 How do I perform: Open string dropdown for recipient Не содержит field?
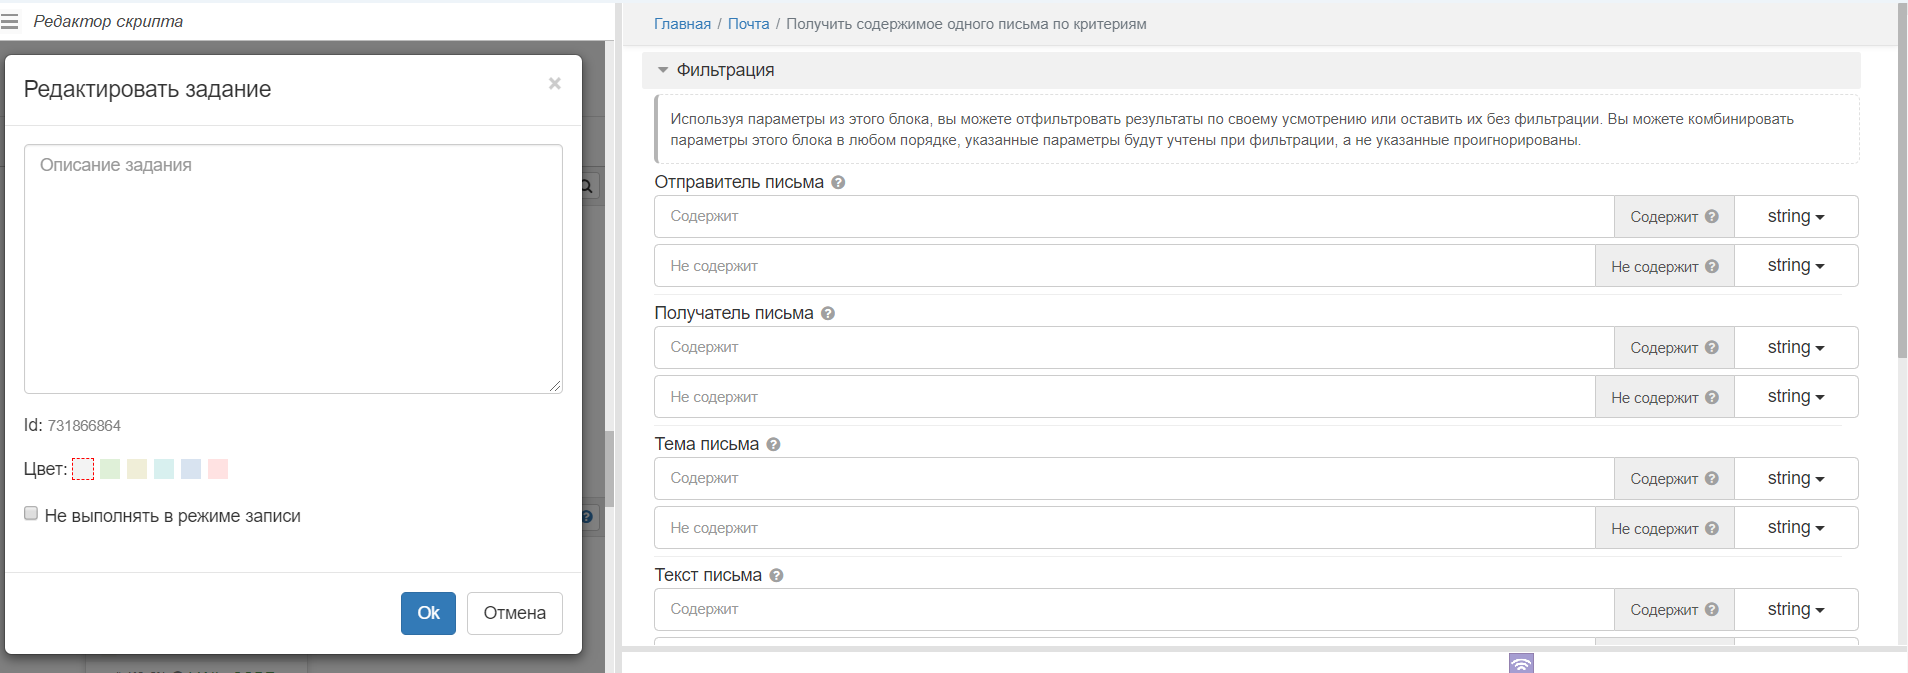click(x=1795, y=397)
